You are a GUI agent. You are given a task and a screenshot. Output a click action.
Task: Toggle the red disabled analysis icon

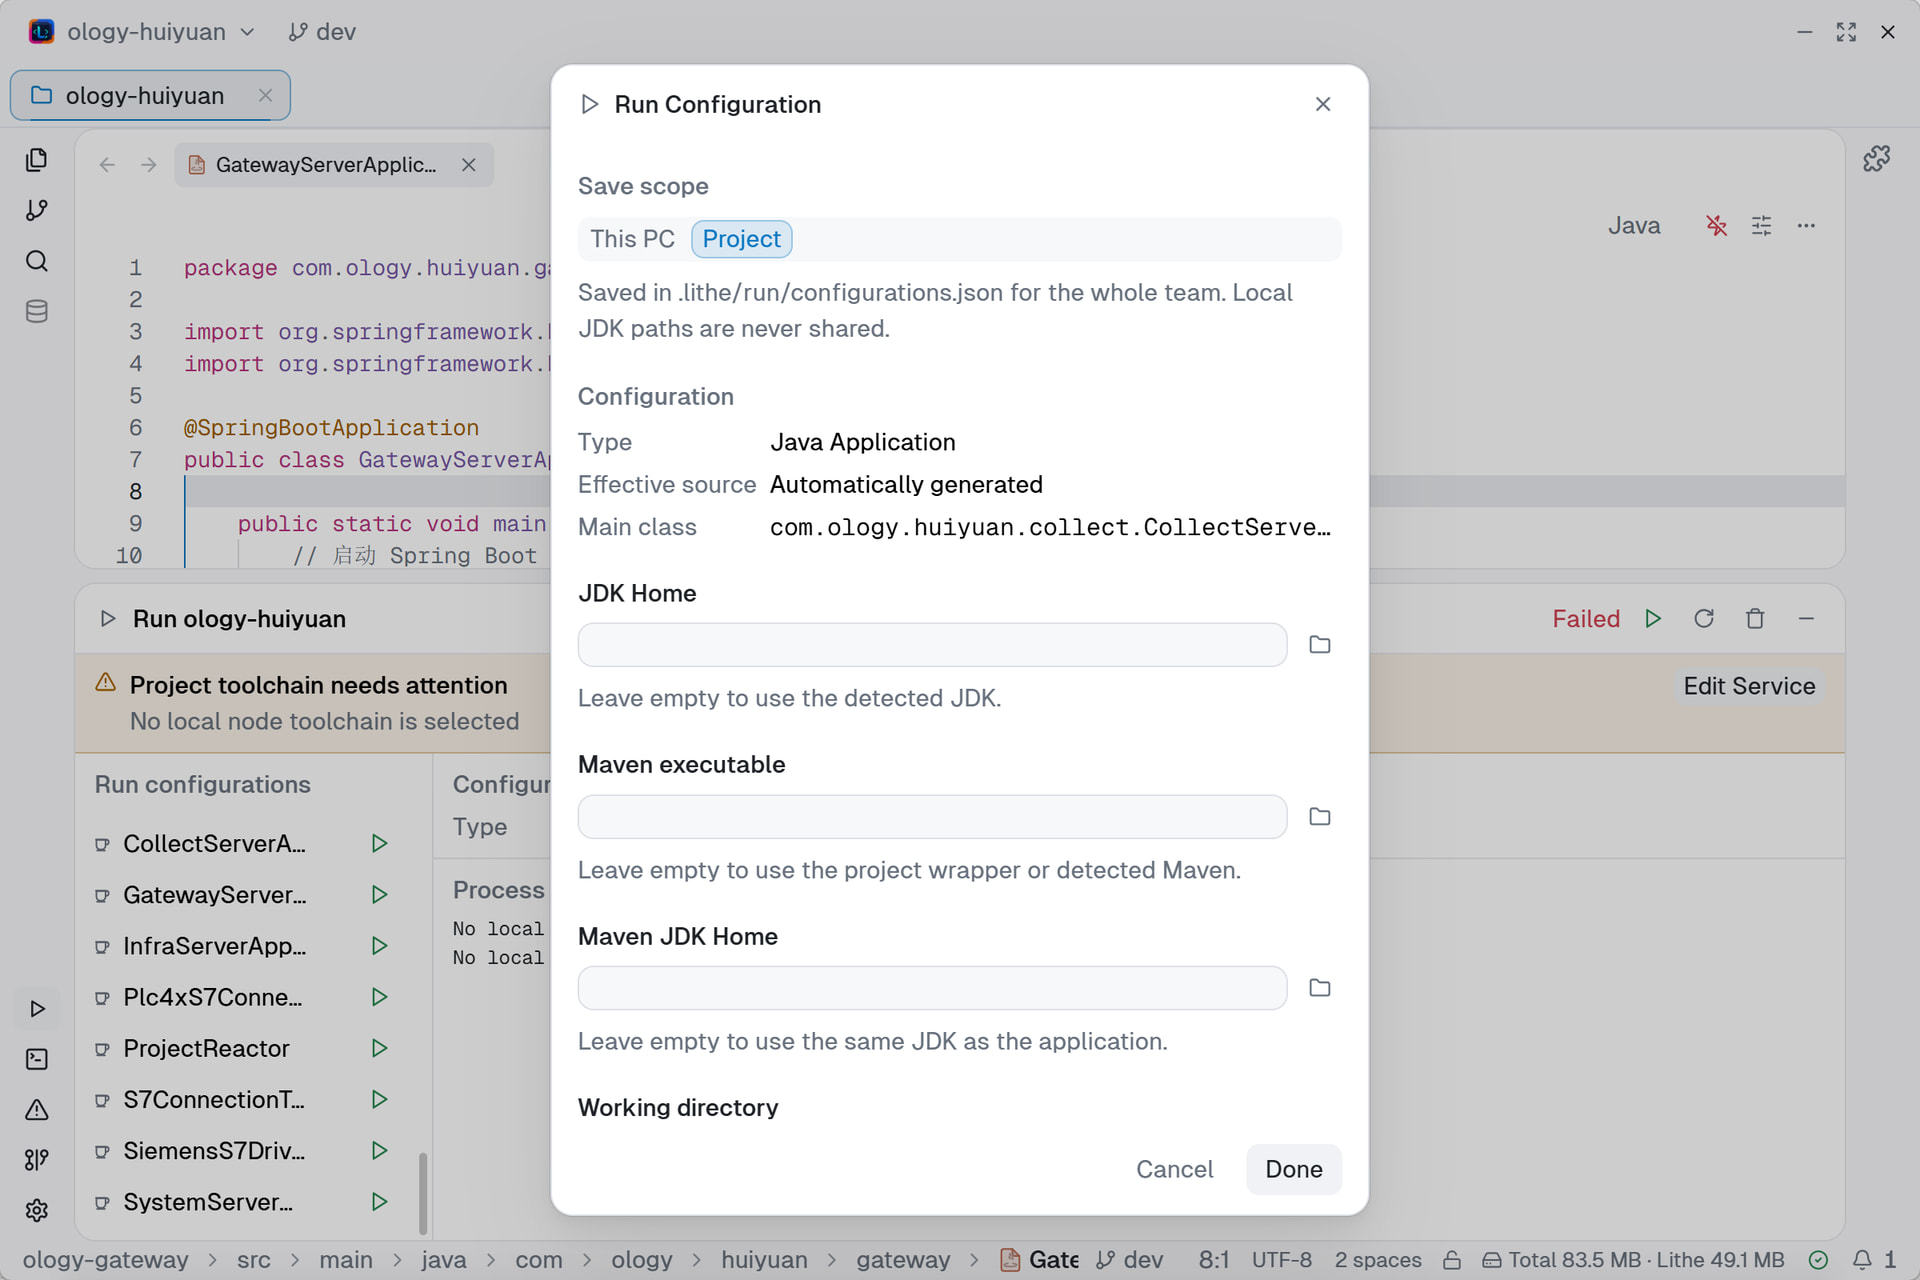click(x=1716, y=226)
